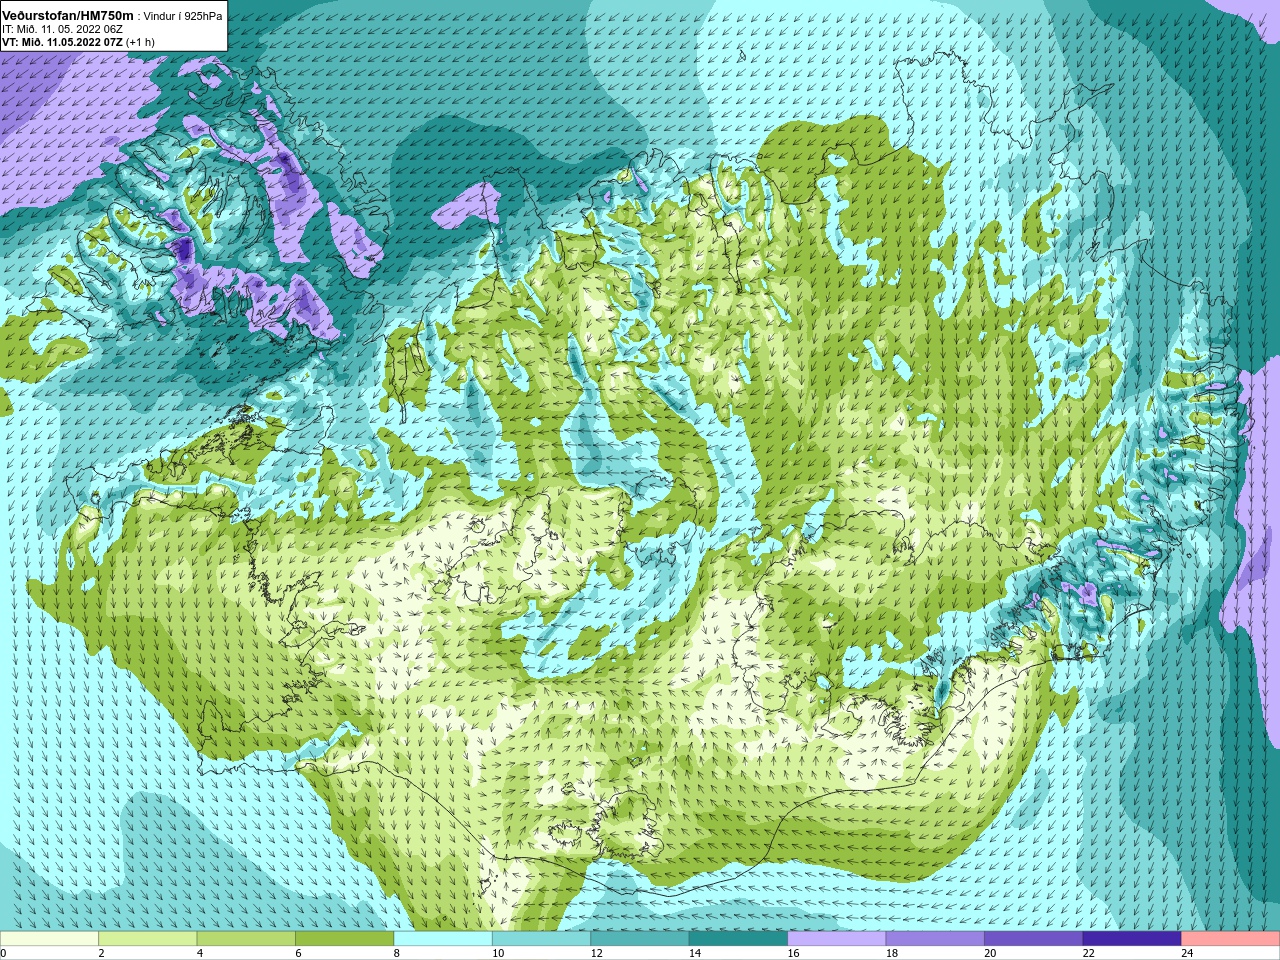
Task: Click the pink legend swatch above 24
Action: pyautogui.click(x=1231, y=939)
